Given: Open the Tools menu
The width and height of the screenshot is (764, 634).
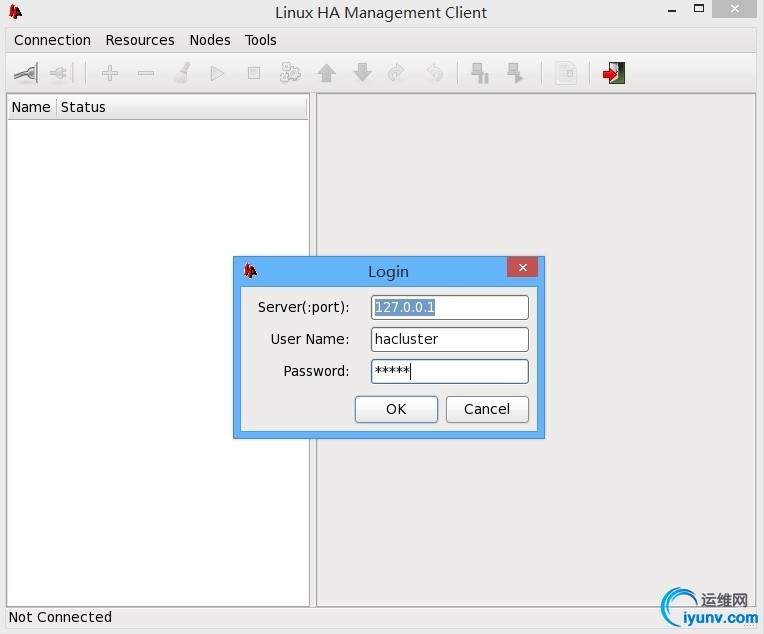Looking at the screenshot, I should pos(260,40).
